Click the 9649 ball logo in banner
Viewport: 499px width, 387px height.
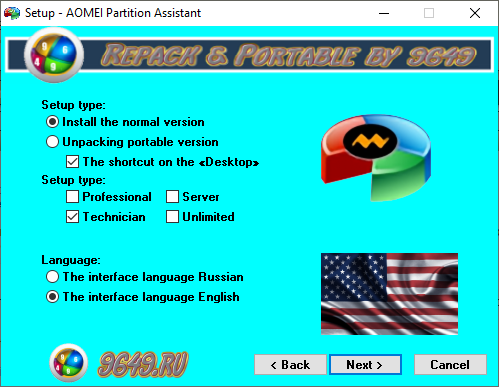click(54, 55)
